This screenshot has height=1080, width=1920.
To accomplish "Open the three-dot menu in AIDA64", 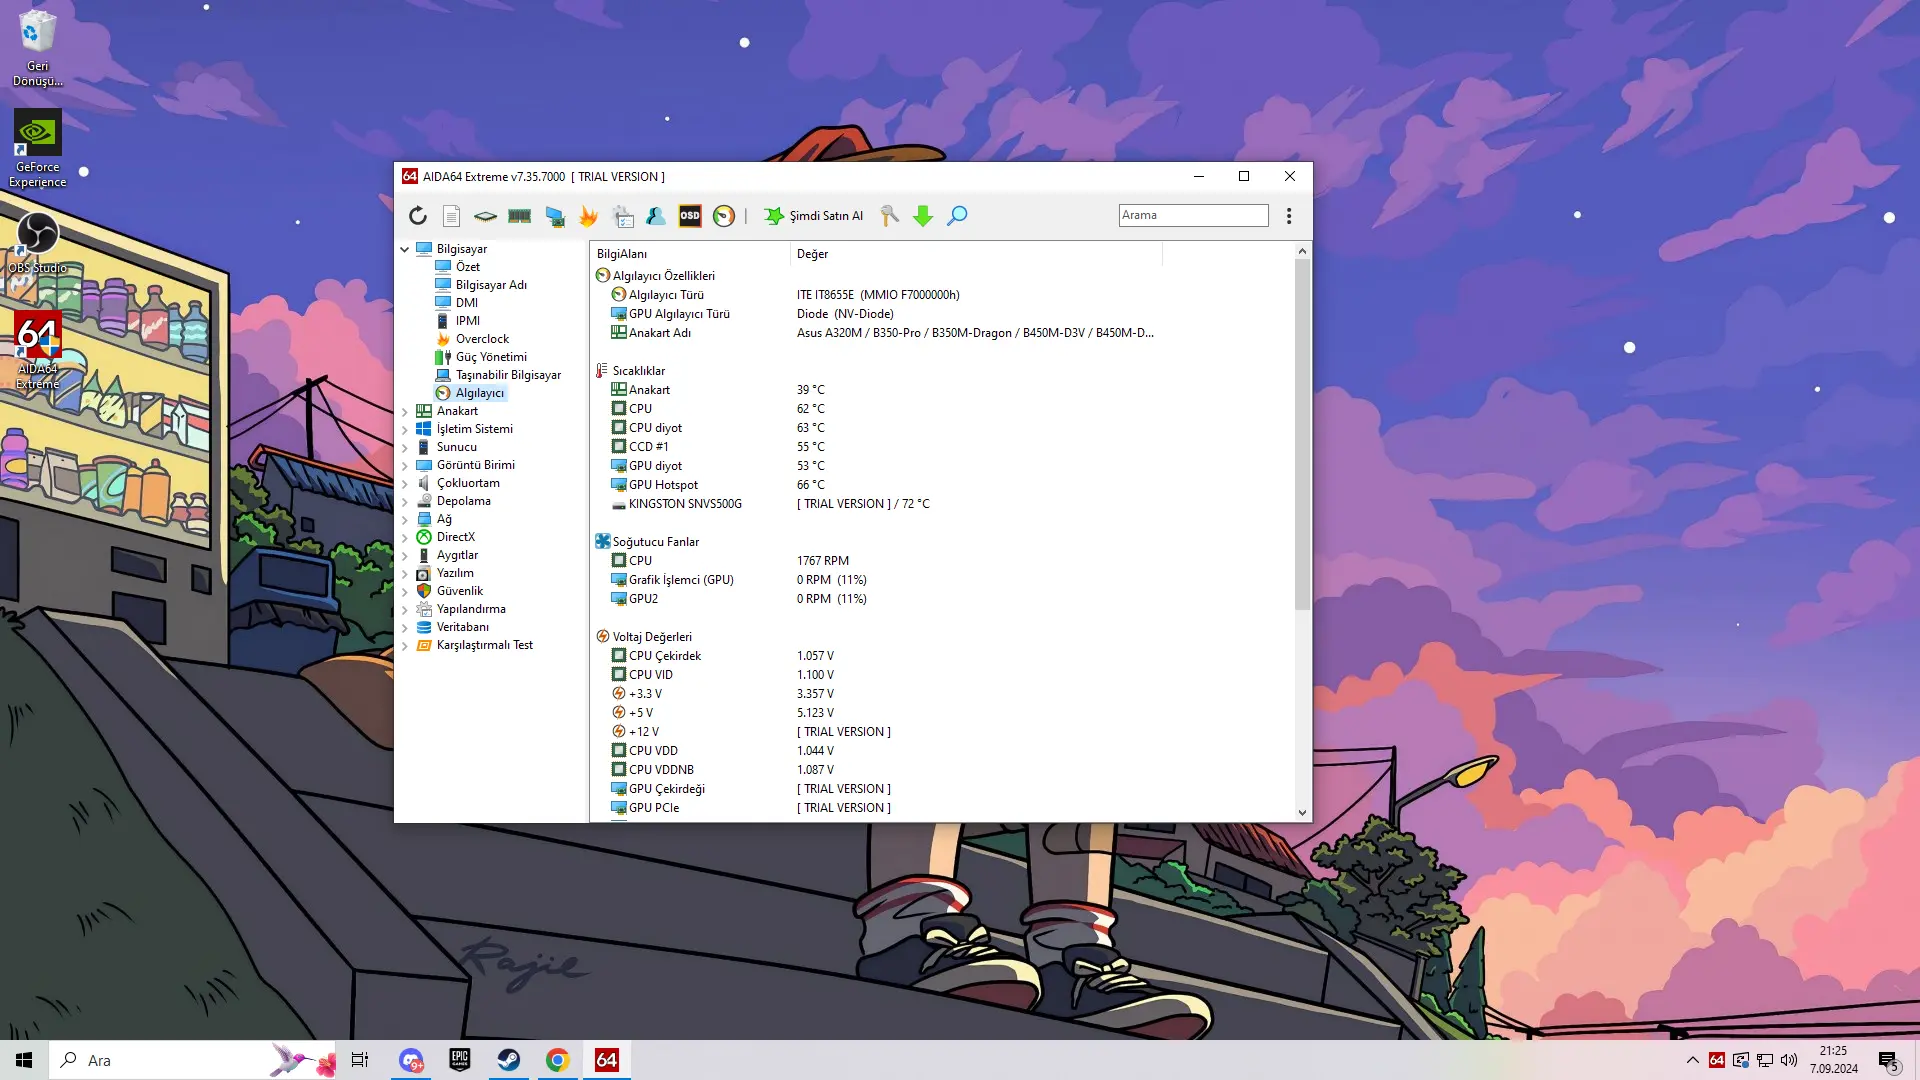I will tap(1289, 216).
